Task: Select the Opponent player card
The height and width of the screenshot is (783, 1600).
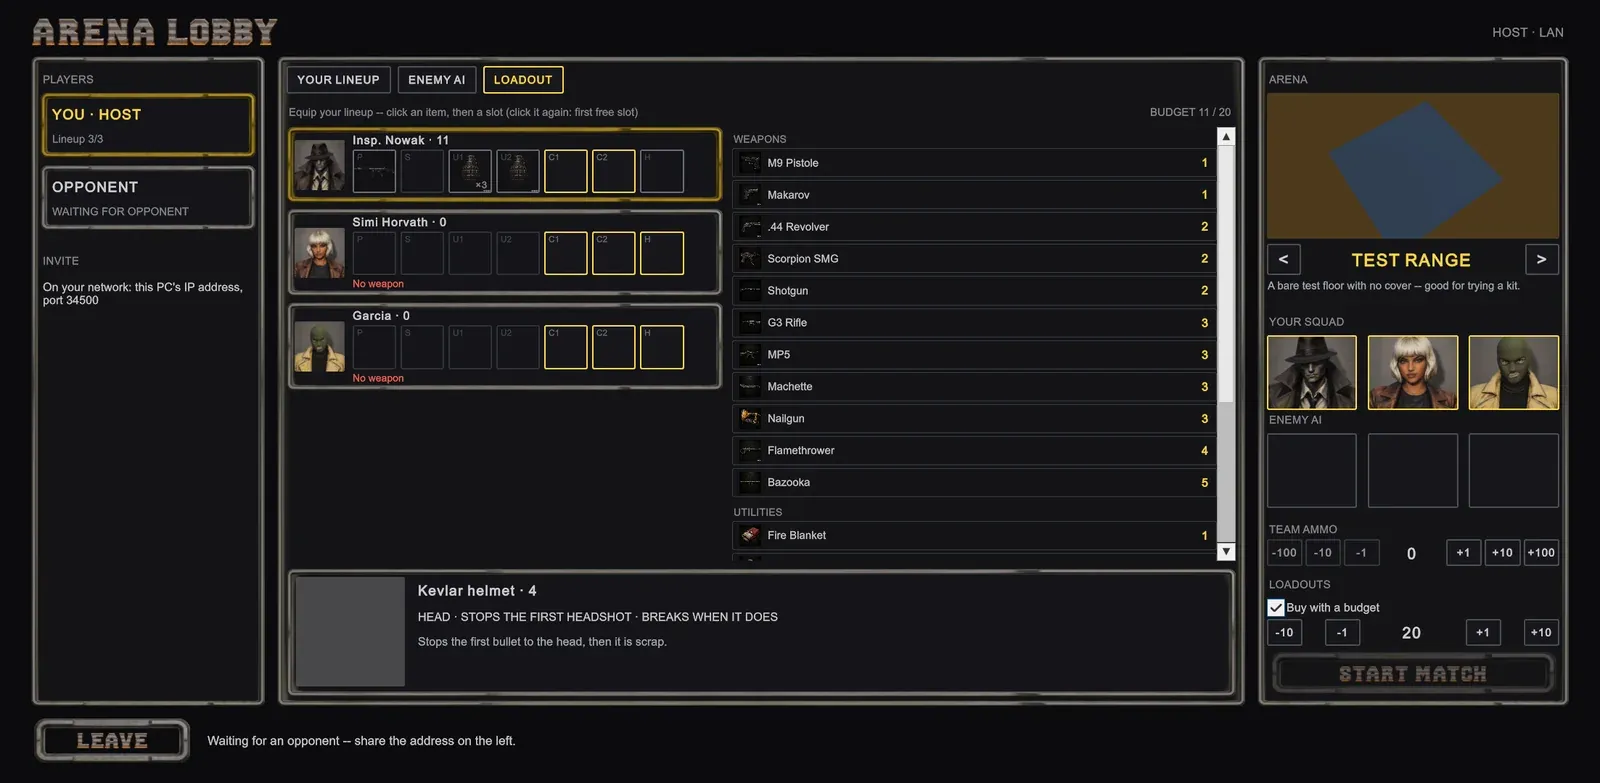Action: [x=148, y=197]
